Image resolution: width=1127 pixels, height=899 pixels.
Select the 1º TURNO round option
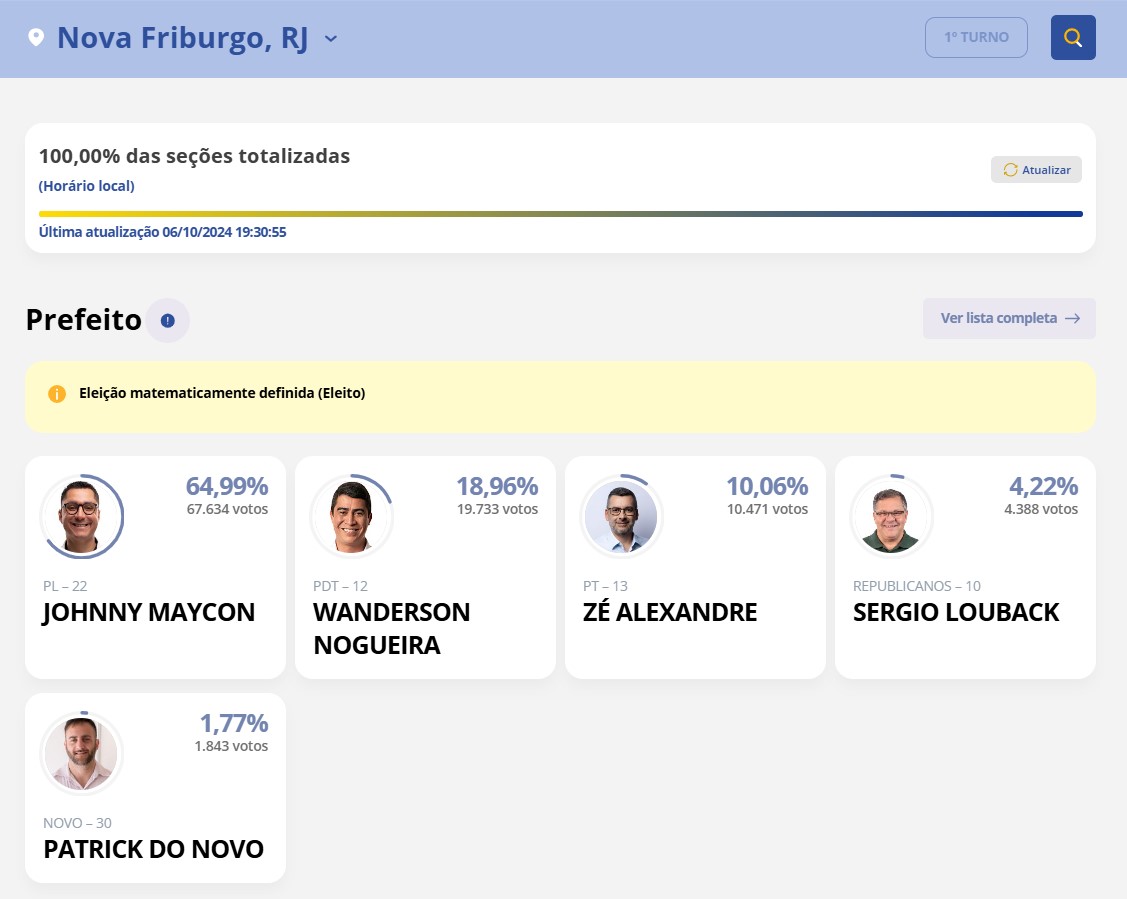[x=976, y=36]
